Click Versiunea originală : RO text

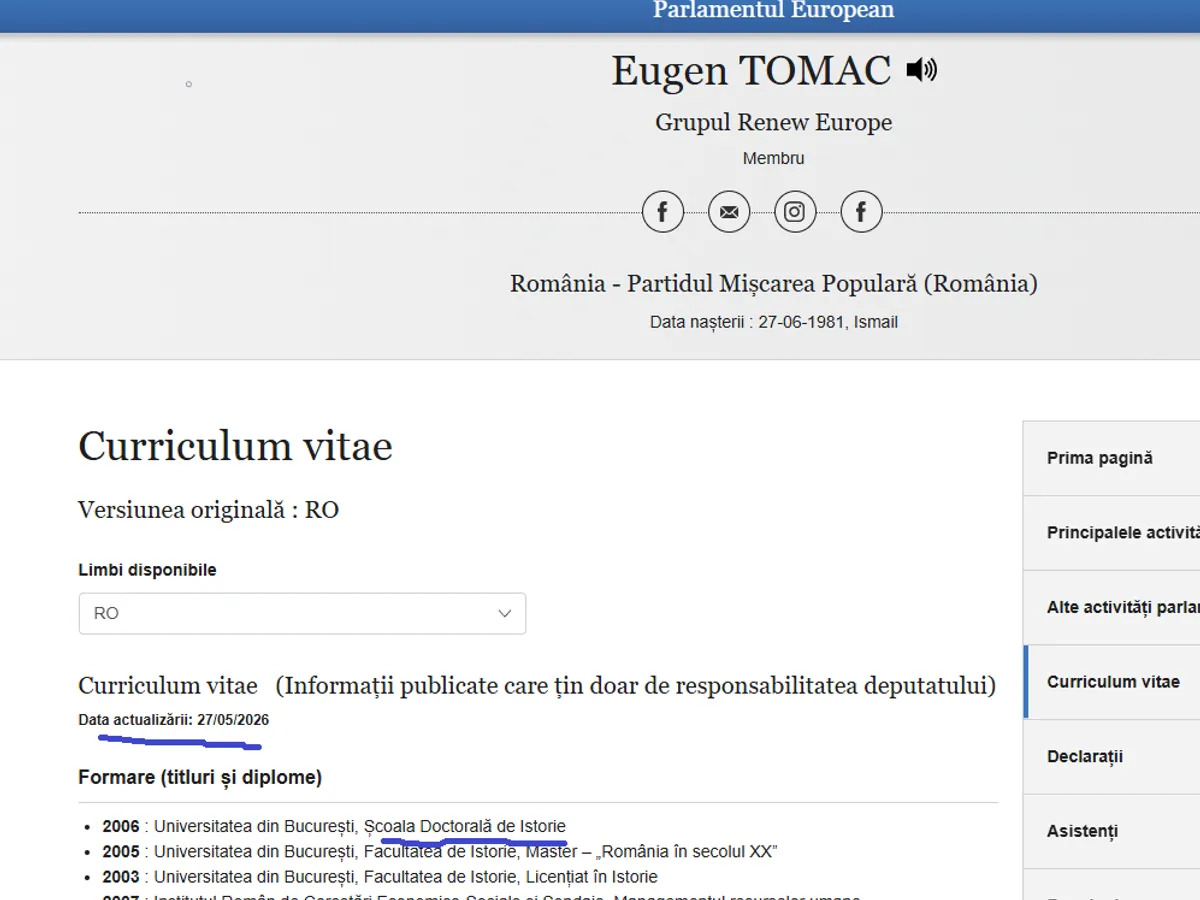(x=208, y=510)
